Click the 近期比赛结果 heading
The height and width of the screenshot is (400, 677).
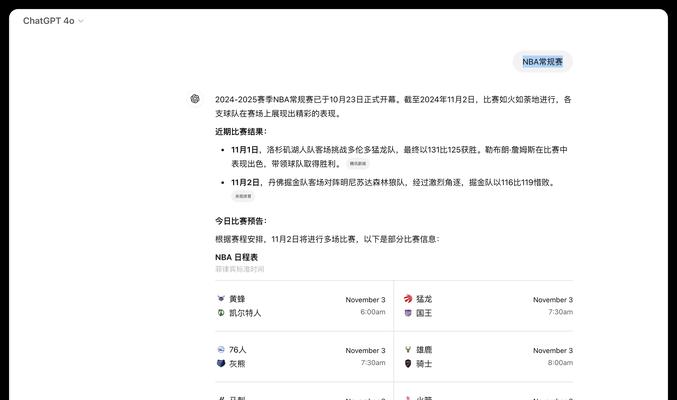tap(241, 132)
